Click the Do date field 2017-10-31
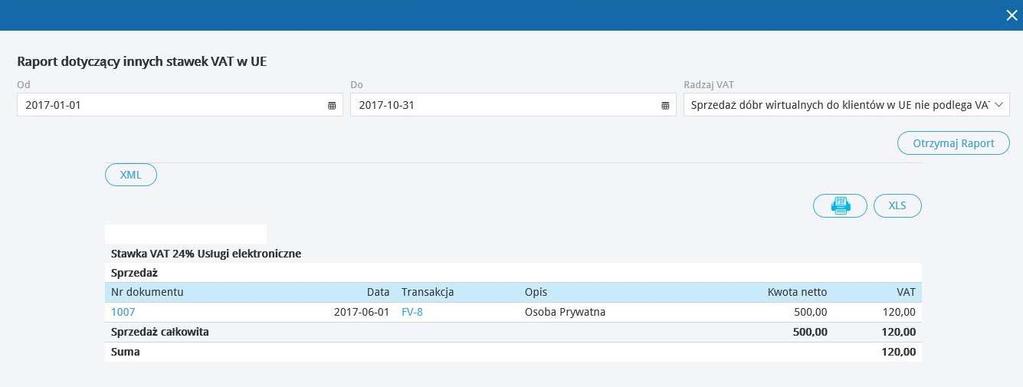The height and width of the screenshot is (387, 1023). tap(513, 105)
